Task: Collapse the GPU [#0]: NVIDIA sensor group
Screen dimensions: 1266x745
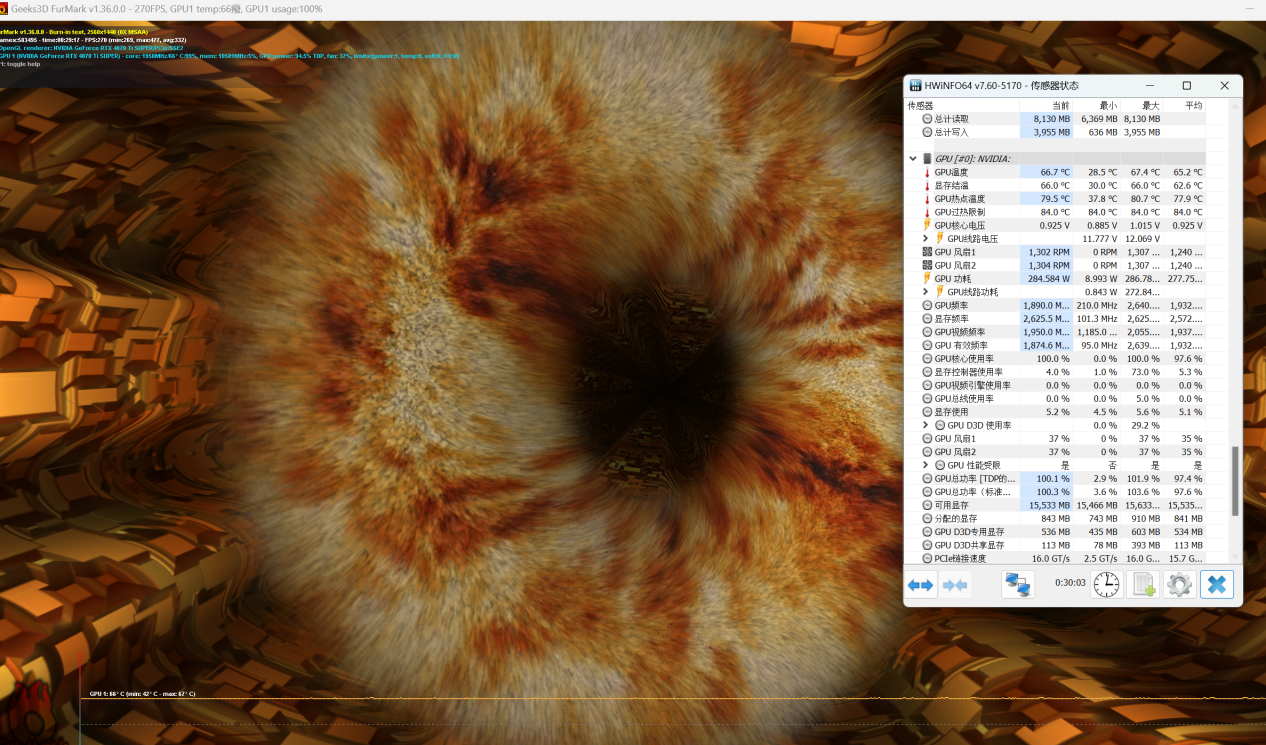Action: point(913,159)
